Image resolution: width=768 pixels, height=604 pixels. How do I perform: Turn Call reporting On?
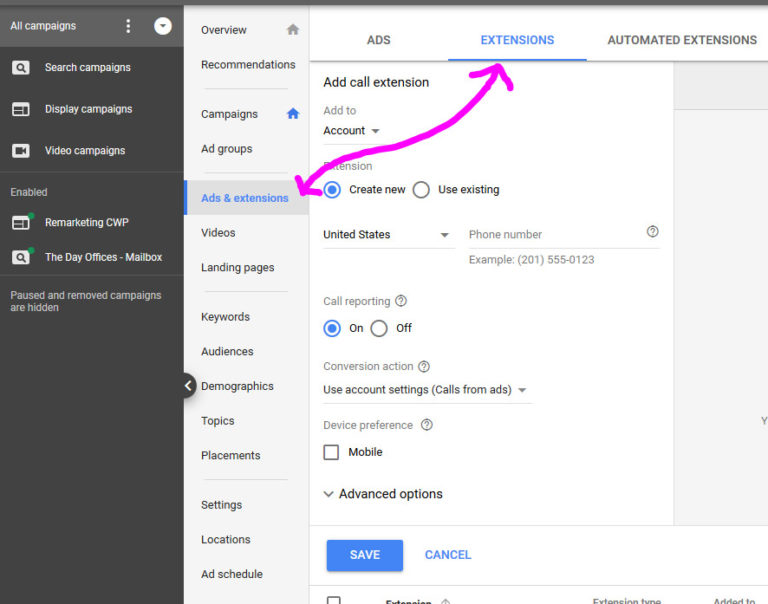click(x=332, y=328)
